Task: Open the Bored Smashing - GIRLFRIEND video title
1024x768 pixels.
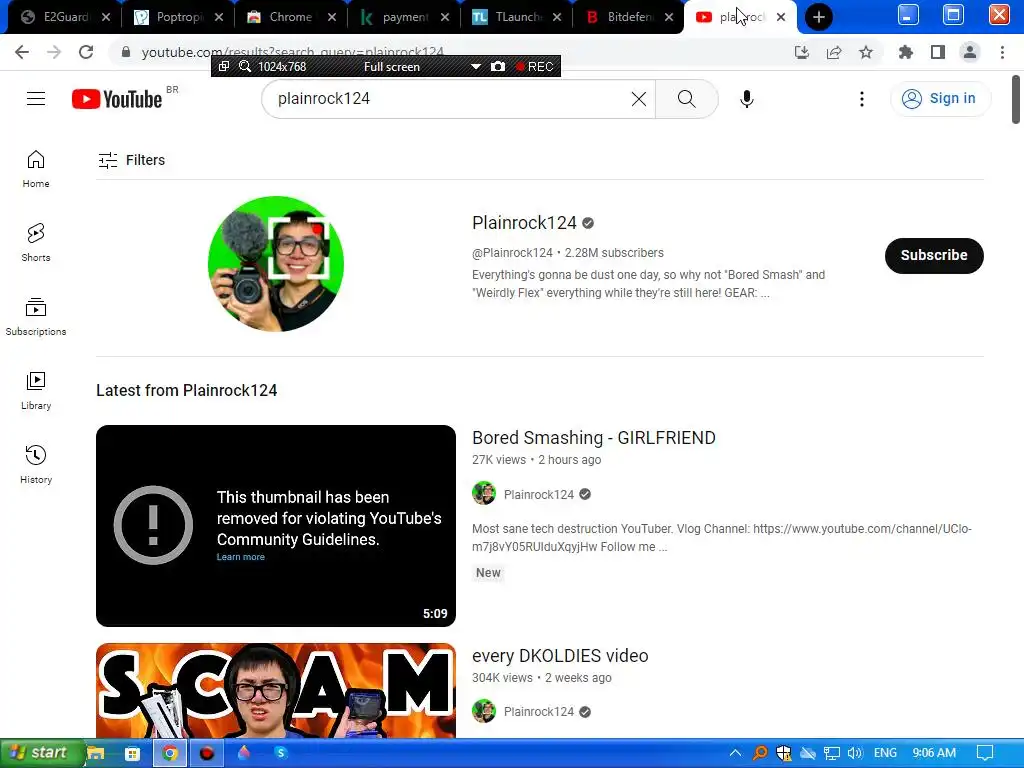Action: point(594,438)
